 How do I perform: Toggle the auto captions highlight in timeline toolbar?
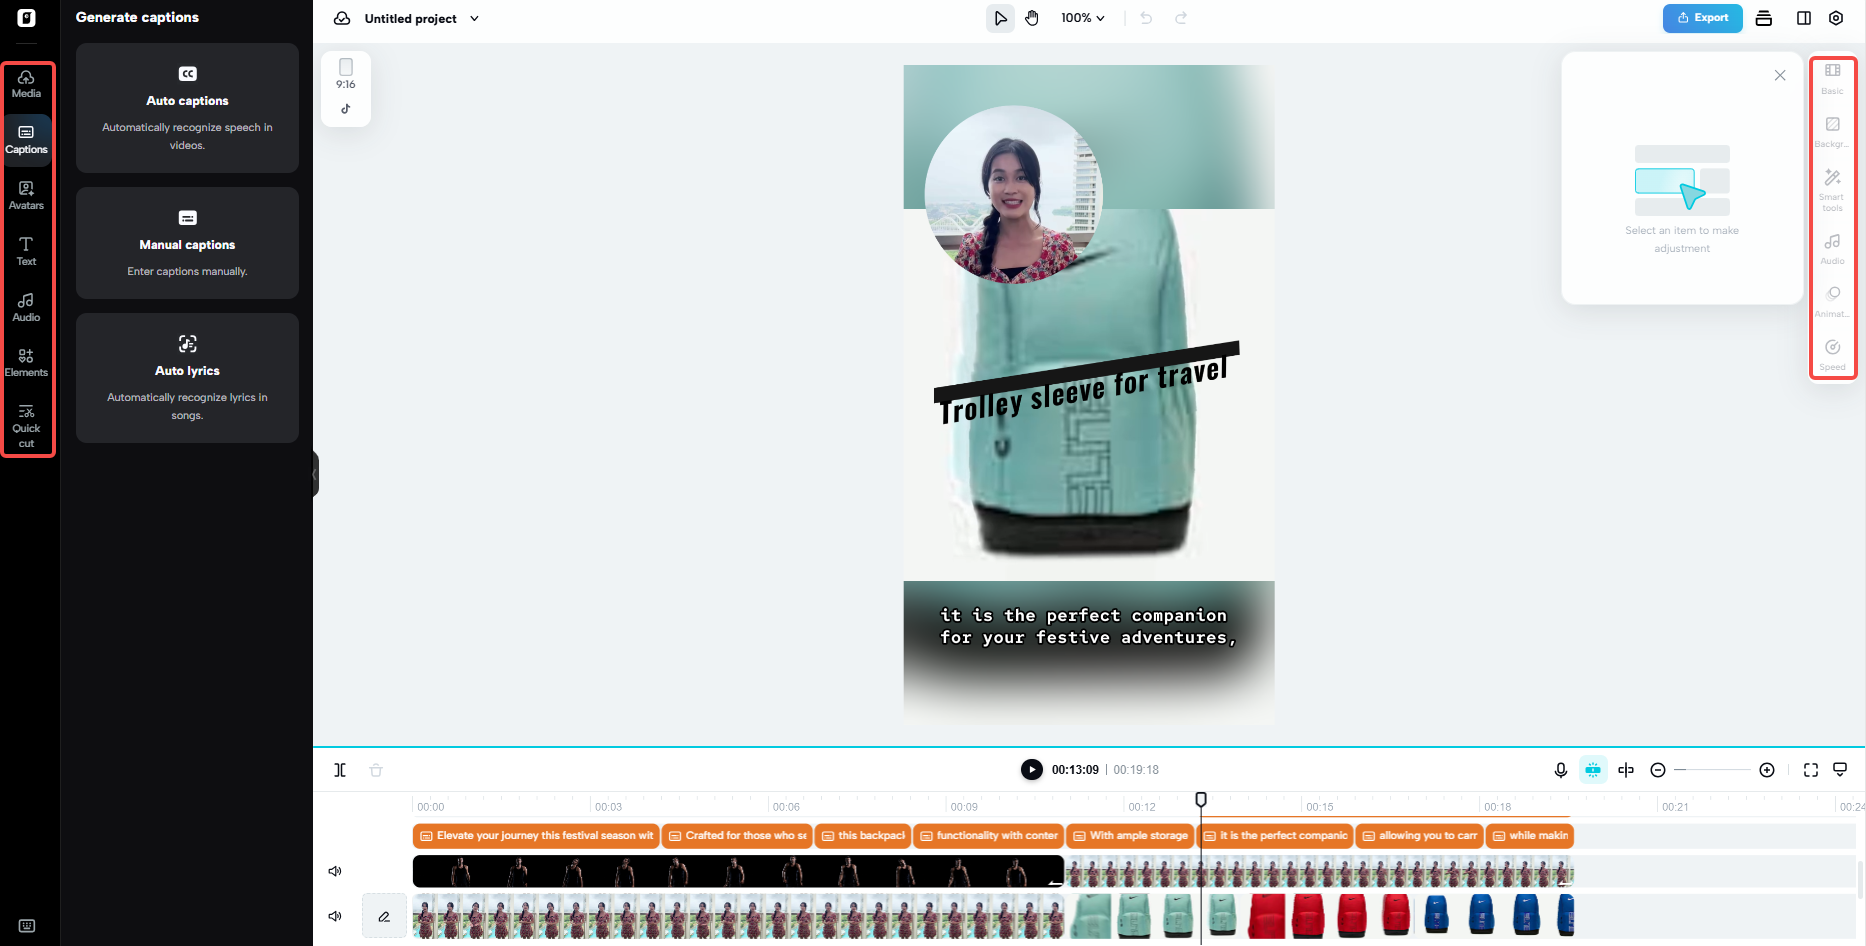(x=1593, y=770)
